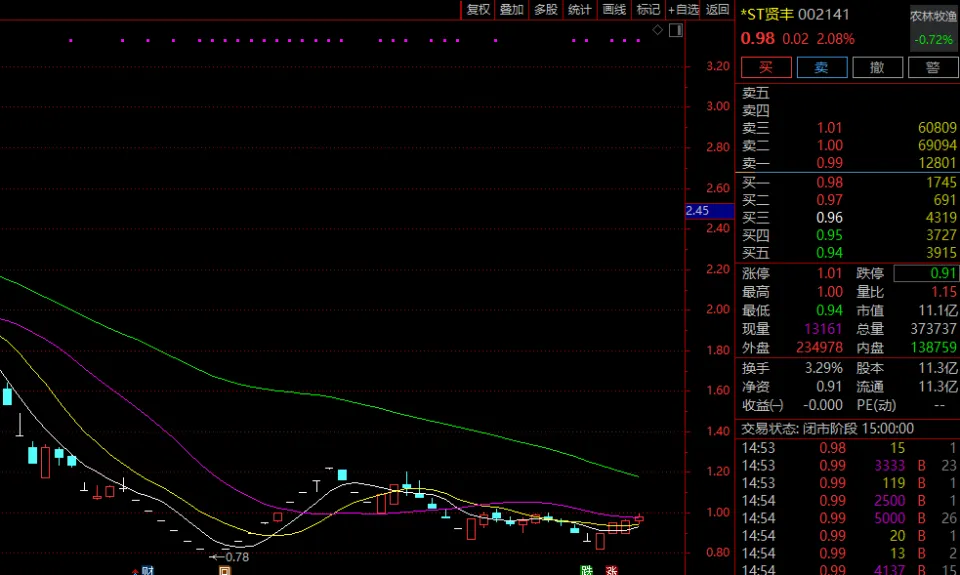Screen dimensions: 960x575
Task: Click the 警 alert button
Action: click(932, 67)
